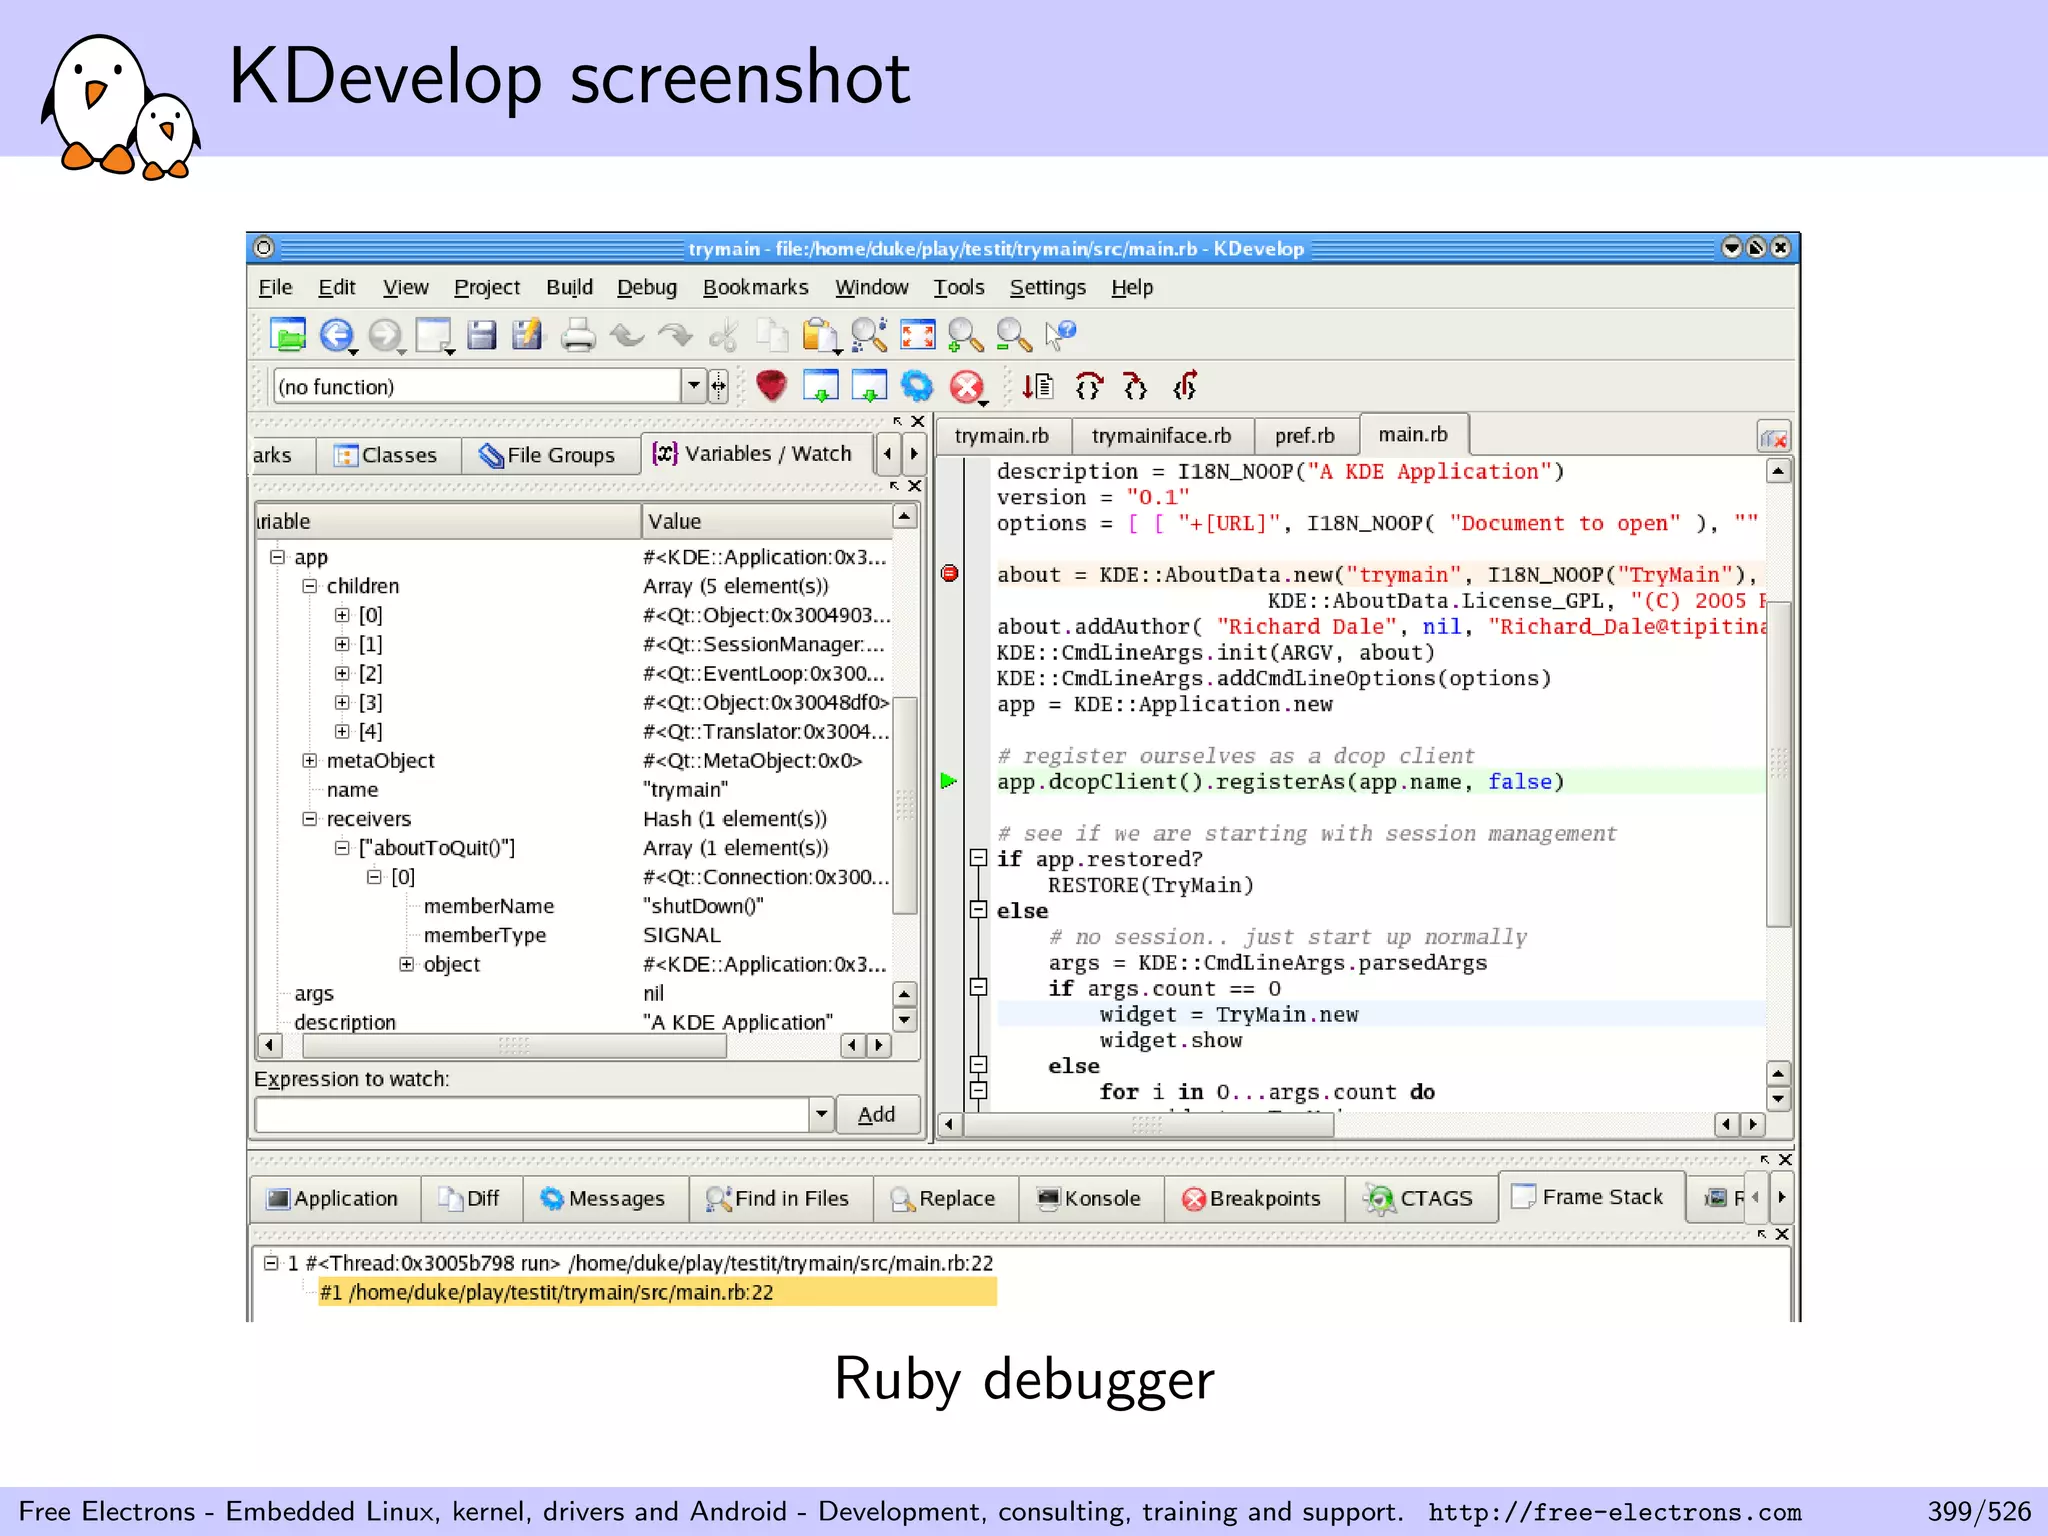Click the floppy disk Save icon

click(x=481, y=335)
